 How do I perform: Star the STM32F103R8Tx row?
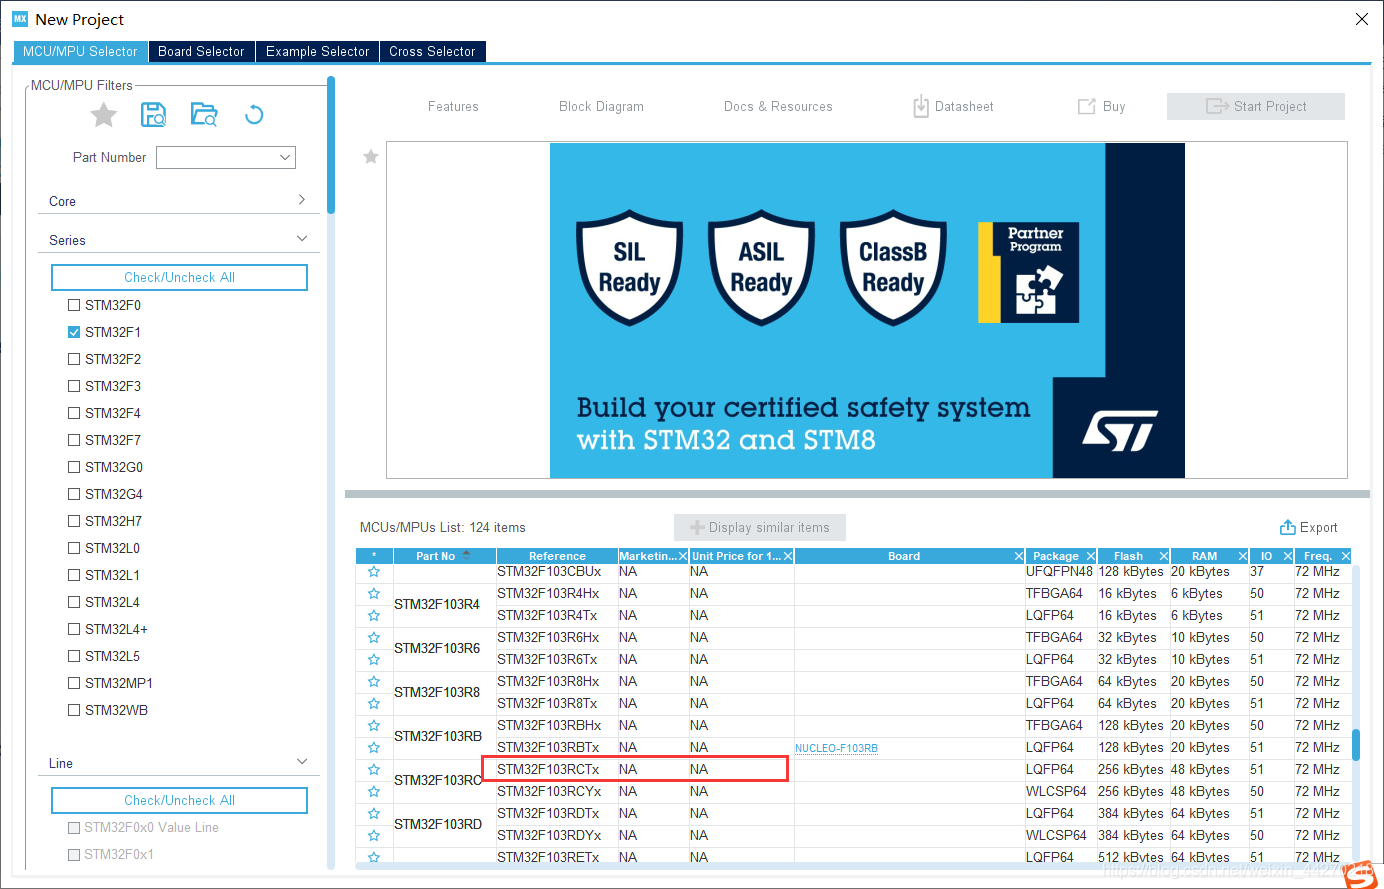pyautogui.click(x=374, y=704)
